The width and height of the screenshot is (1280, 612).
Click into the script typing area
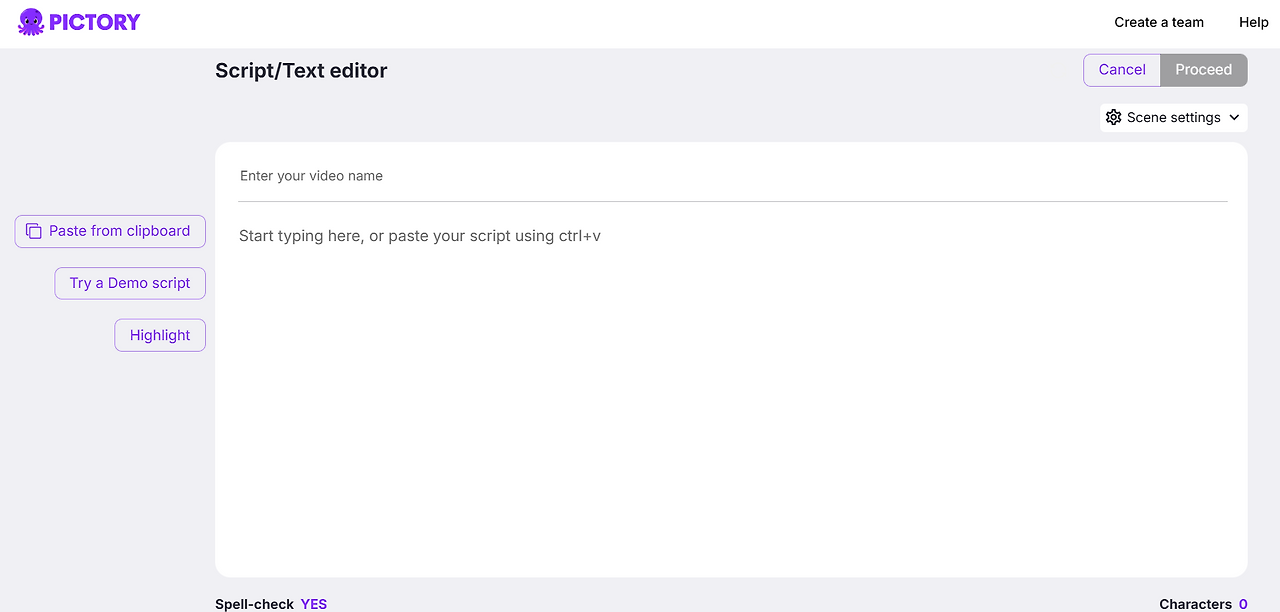(x=731, y=390)
